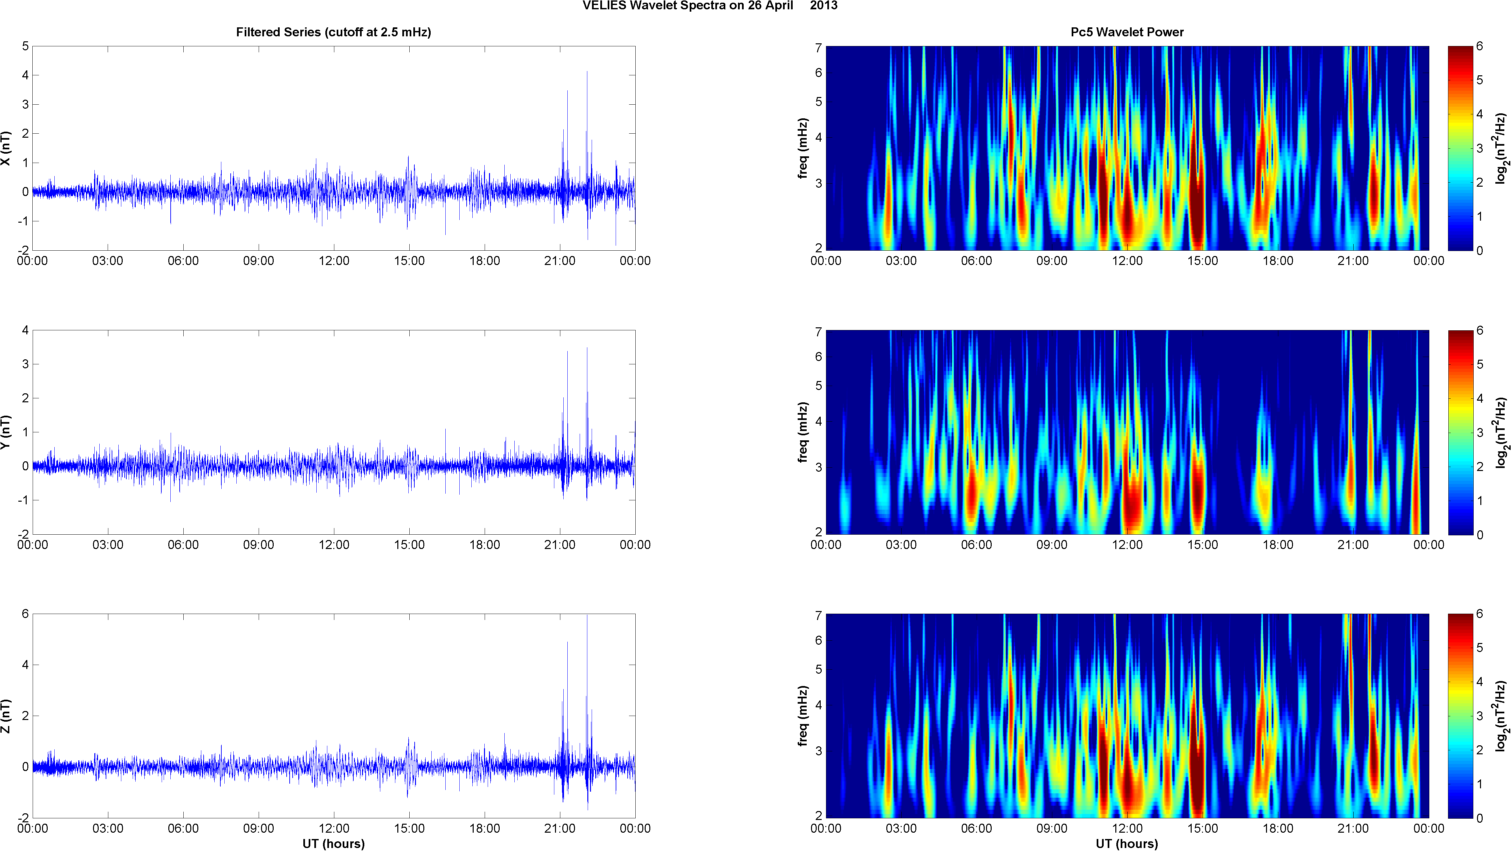This screenshot has height=851, width=1511.
Task: Click the colorbar beside the top spectrogram
Action: point(1461,148)
